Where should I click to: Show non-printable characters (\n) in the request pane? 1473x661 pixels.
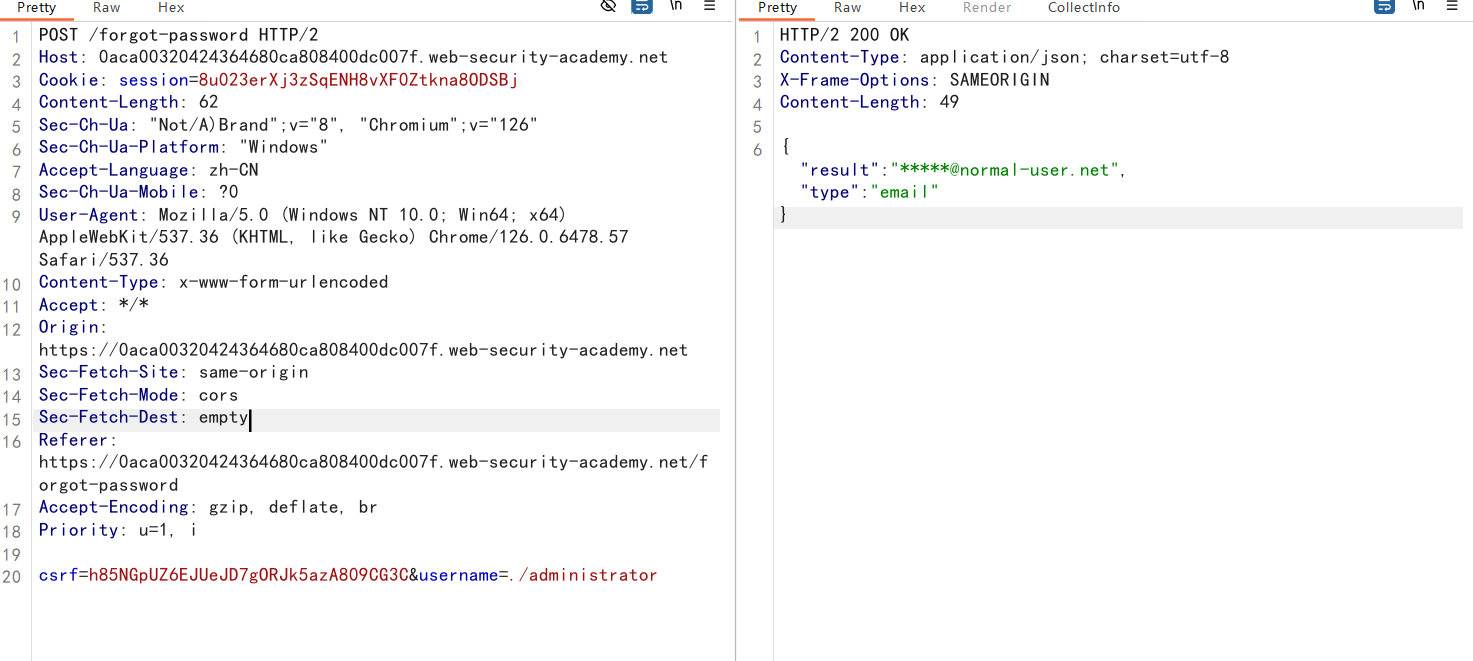(676, 6)
